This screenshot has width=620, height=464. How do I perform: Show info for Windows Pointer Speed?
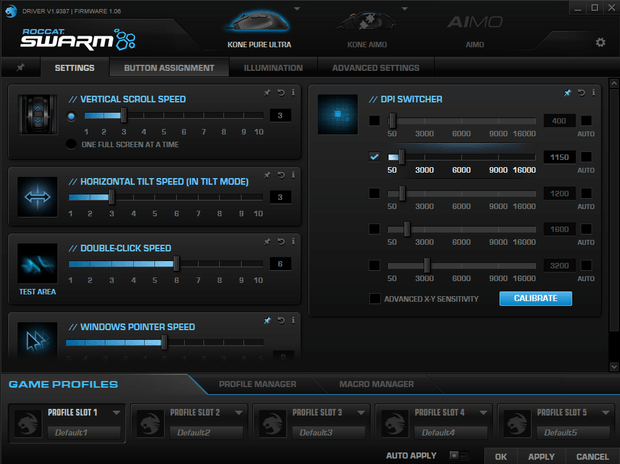click(293, 320)
